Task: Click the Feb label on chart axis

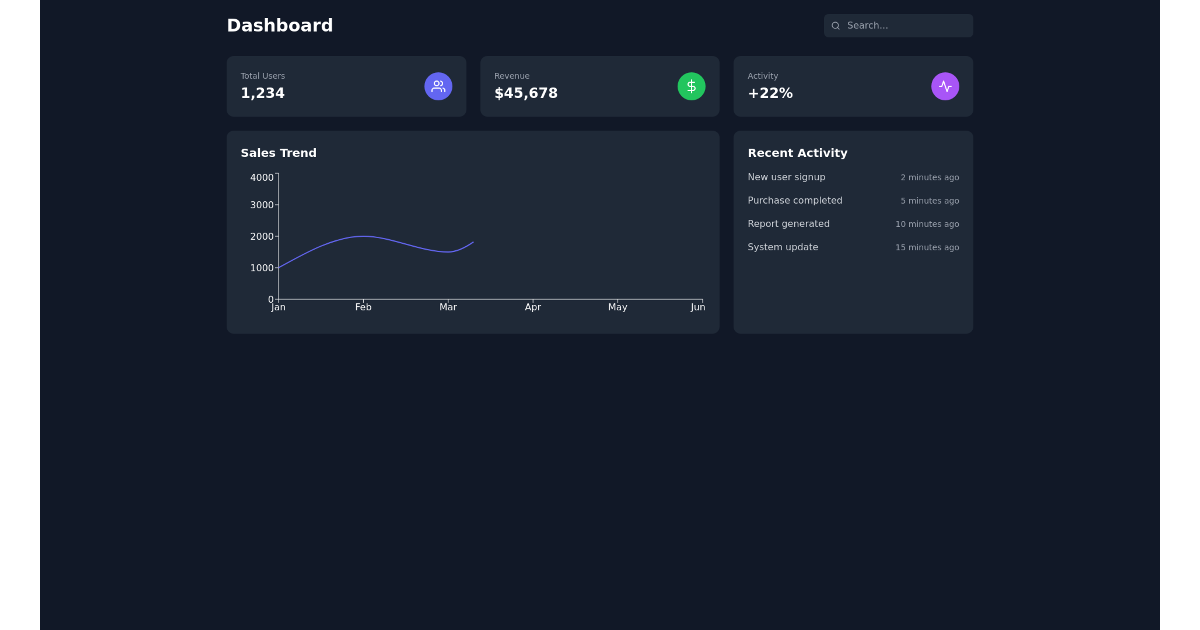Action: pyautogui.click(x=363, y=308)
